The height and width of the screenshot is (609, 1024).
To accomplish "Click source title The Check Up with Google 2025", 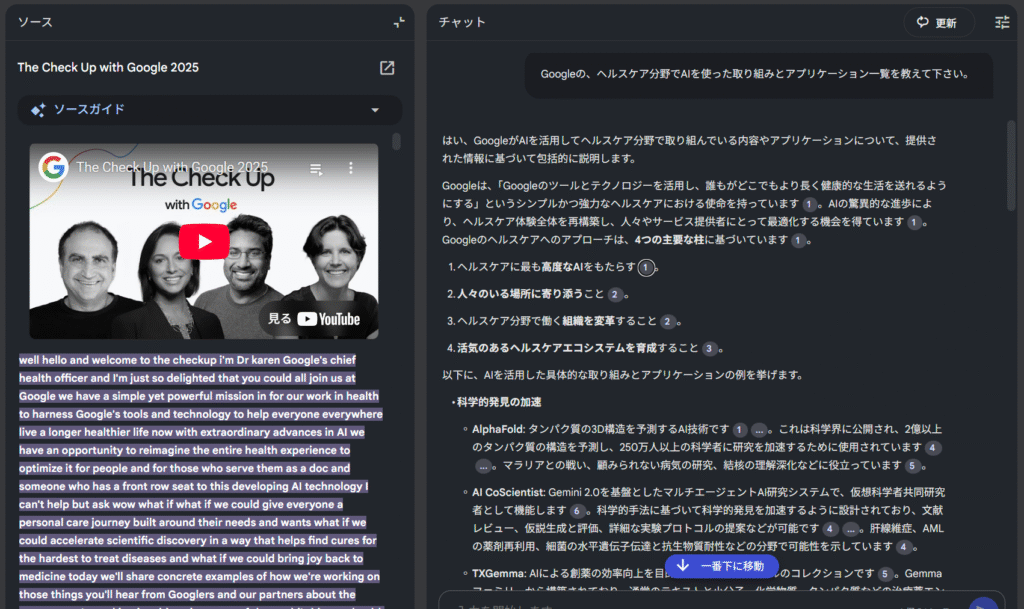I will (x=108, y=67).
